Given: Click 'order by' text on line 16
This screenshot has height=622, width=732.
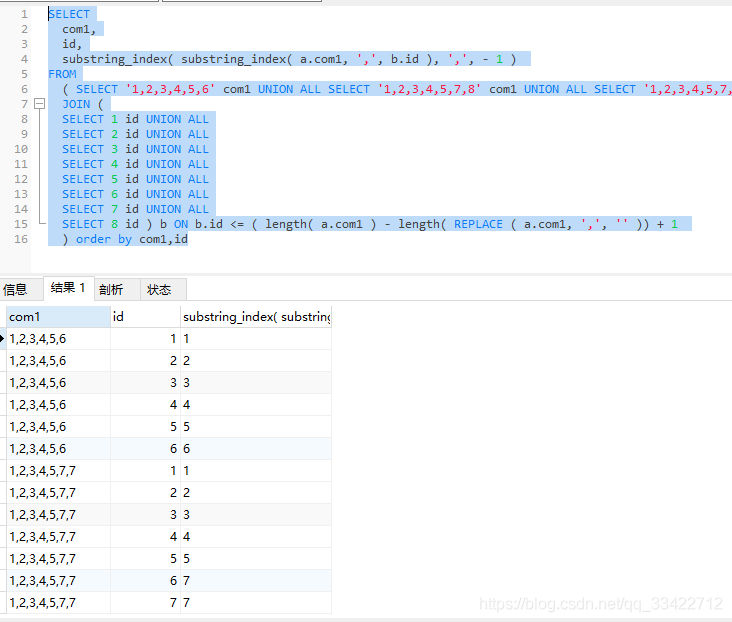Looking at the screenshot, I should (x=104, y=239).
